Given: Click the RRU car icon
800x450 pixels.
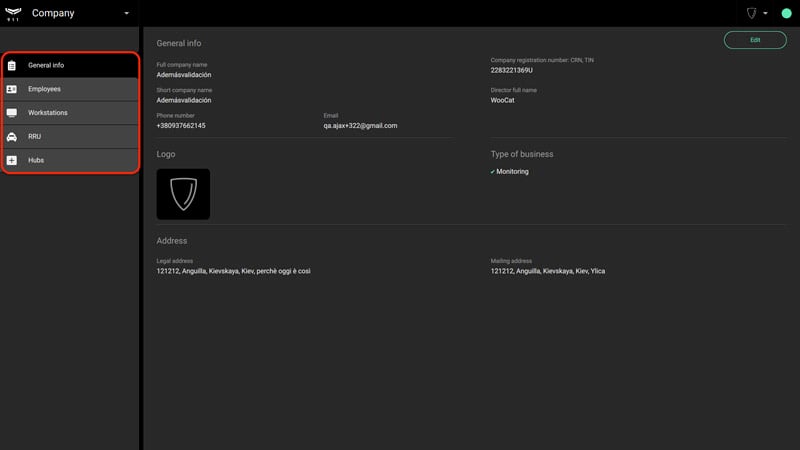Looking at the screenshot, I should [x=12, y=137].
